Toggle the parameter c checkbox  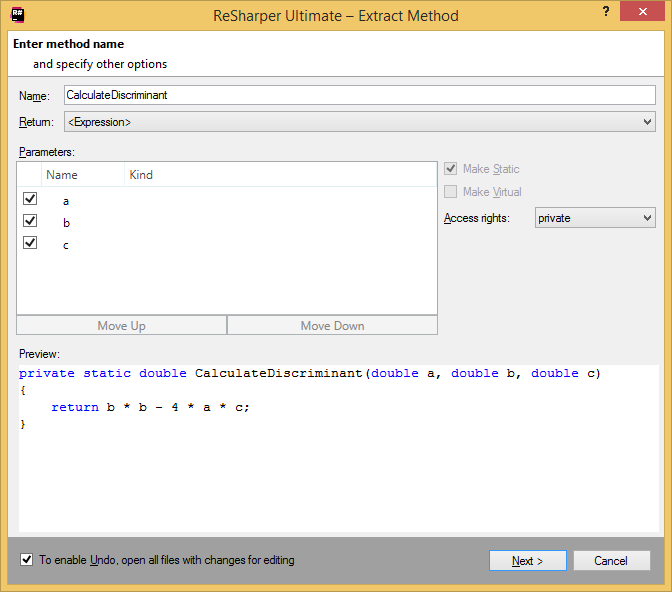[x=30, y=243]
